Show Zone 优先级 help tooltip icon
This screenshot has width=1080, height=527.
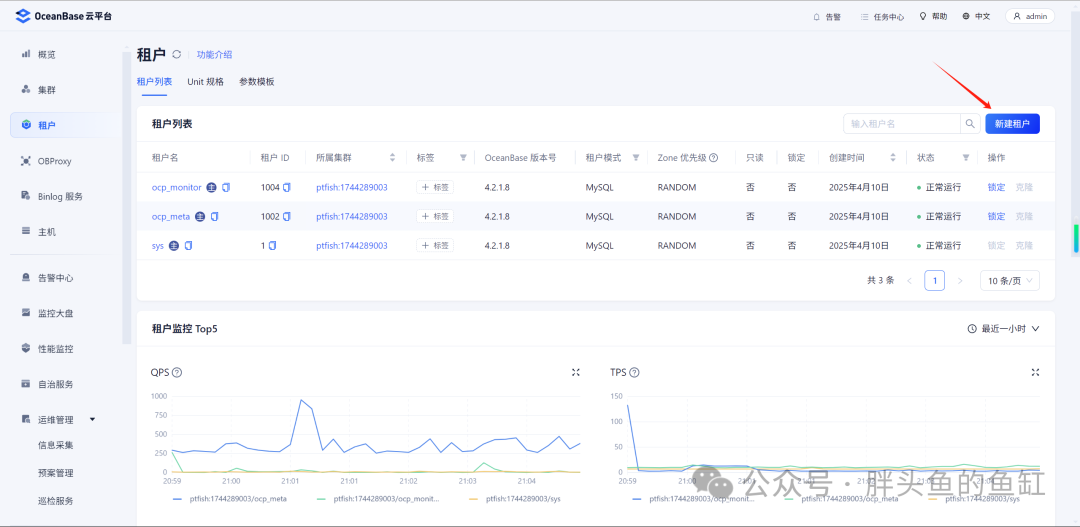pos(714,158)
